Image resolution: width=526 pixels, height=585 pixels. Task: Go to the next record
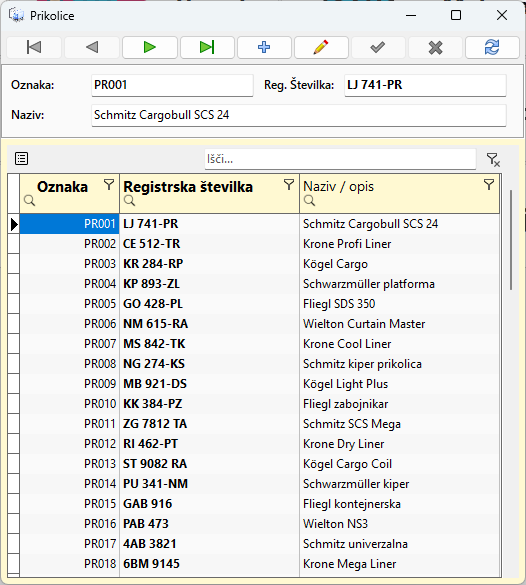pos(150,47)
